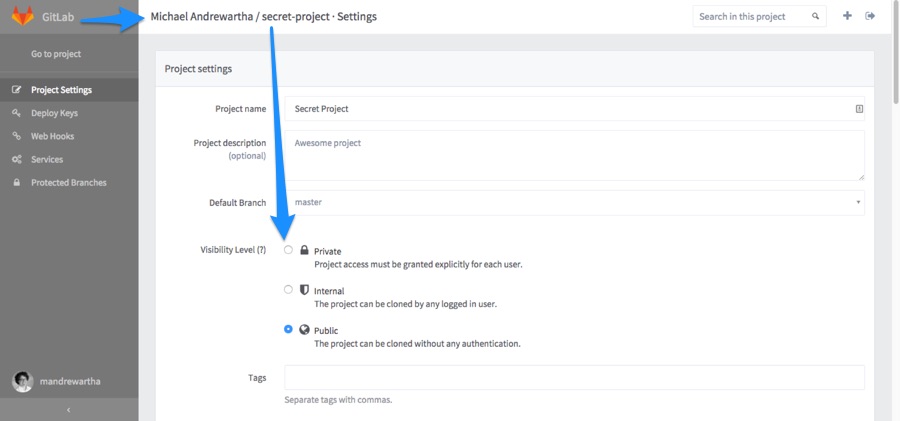Click the Project name input field

(x=575, y=109)
